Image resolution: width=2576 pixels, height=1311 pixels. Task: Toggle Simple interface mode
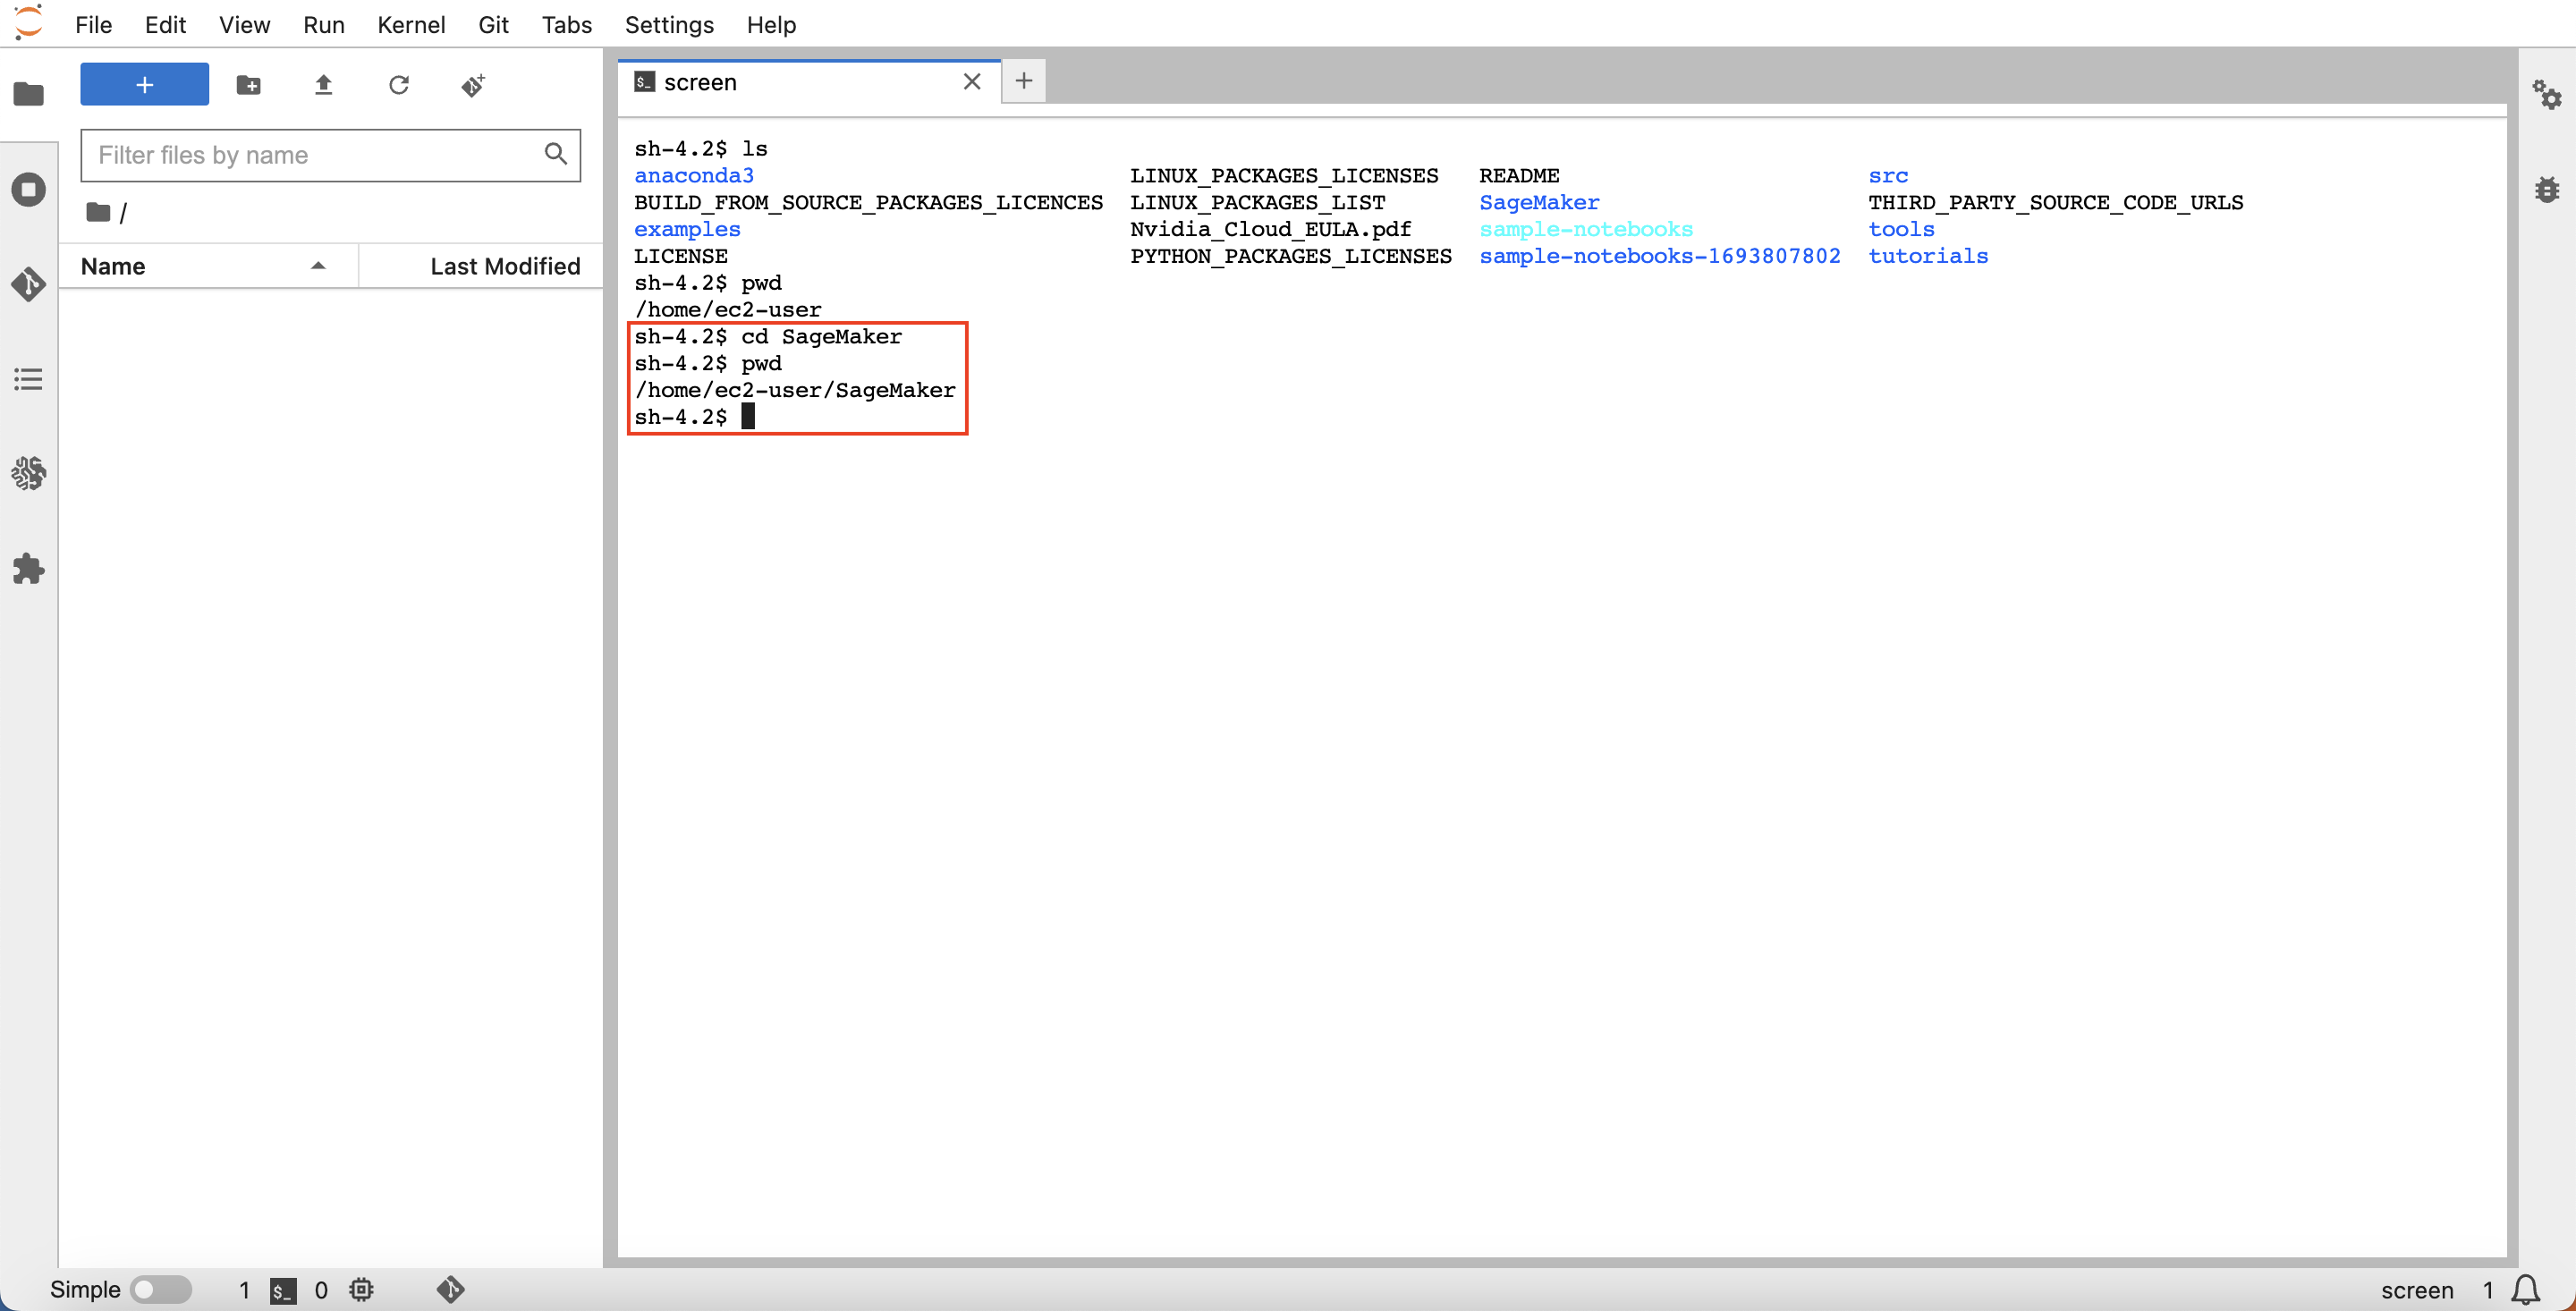coord(160,1289)
